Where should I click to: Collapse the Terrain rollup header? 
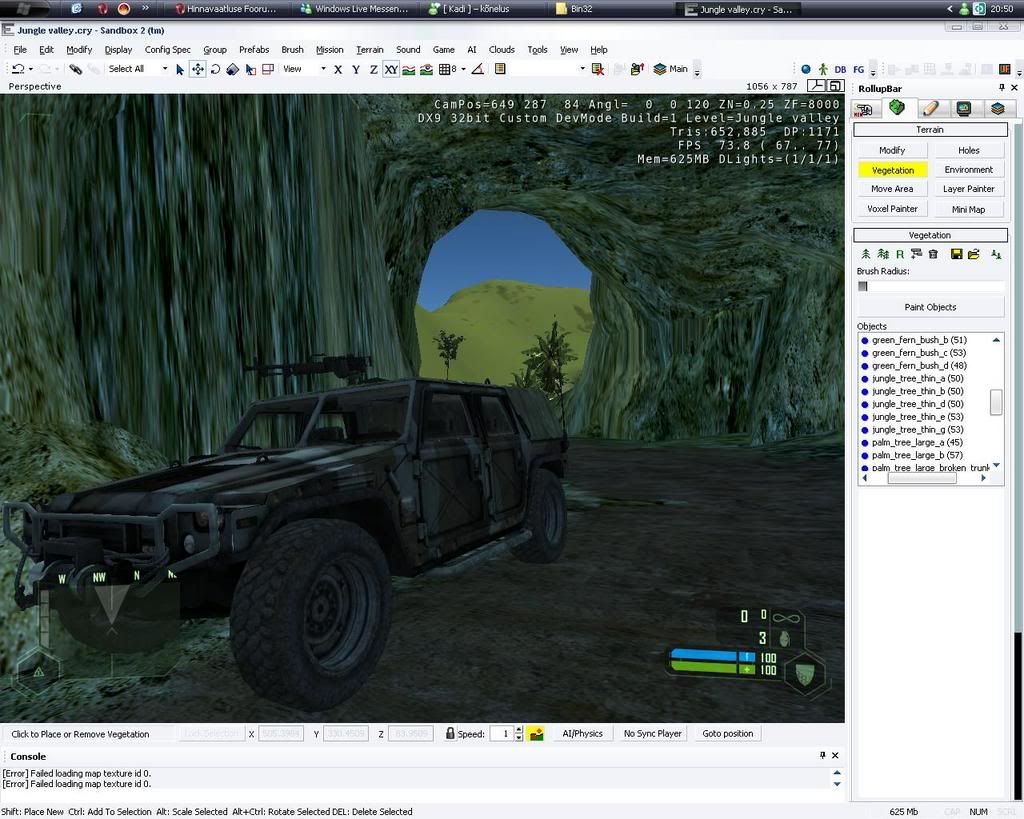pyautogui.click(x=930, y=129)
